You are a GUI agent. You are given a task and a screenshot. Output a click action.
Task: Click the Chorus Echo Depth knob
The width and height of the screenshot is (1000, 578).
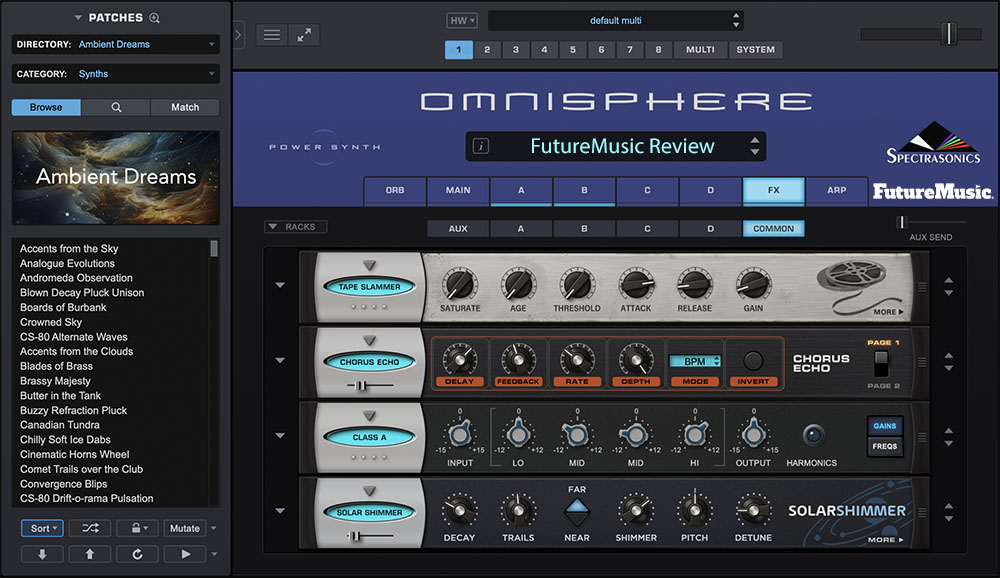click(x=635, y=359)
